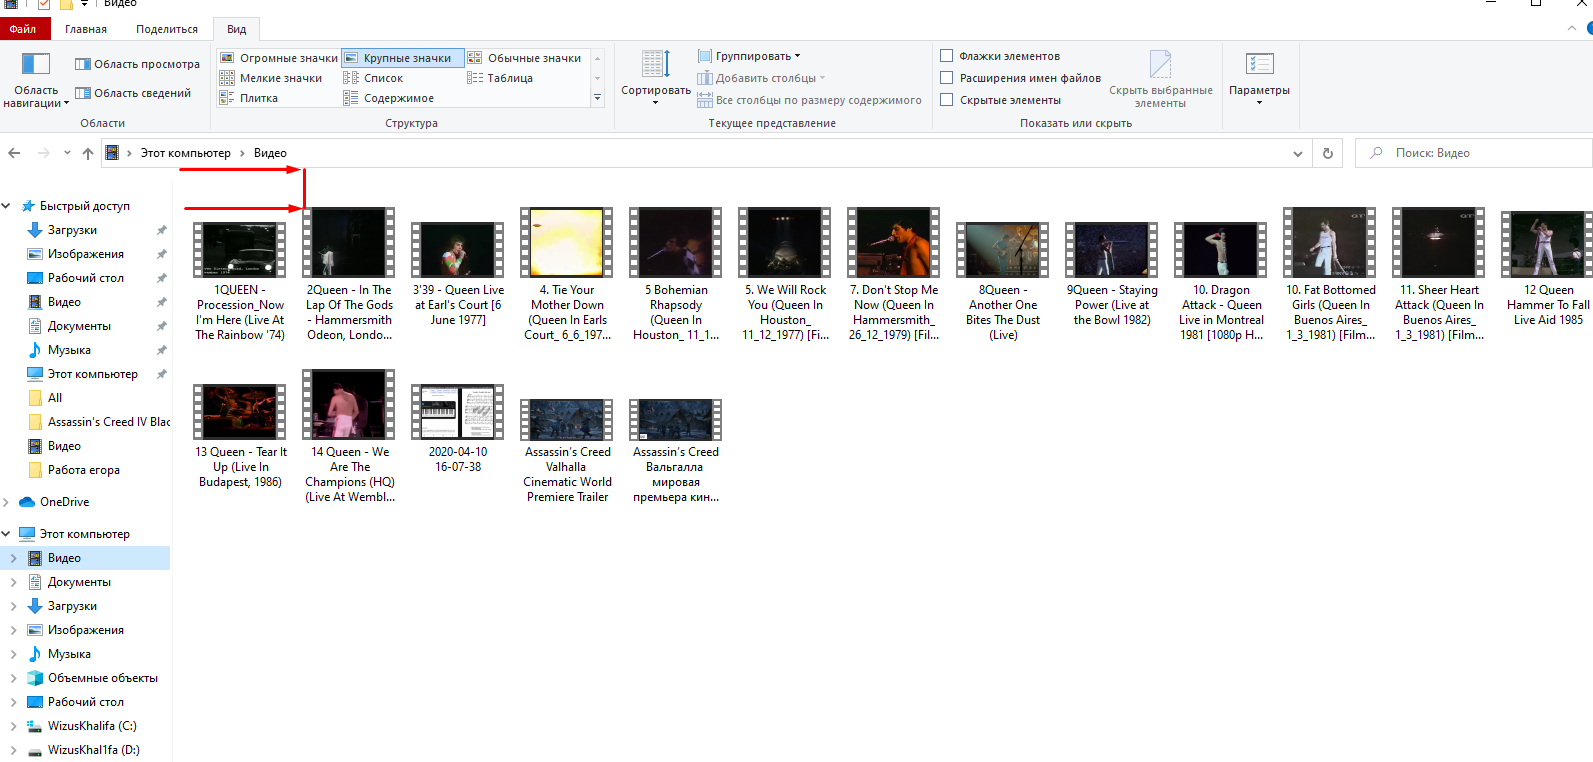Open Музыка in Quick access
This screenshot has height=762, width=1593.
click(x=69, y=350)
